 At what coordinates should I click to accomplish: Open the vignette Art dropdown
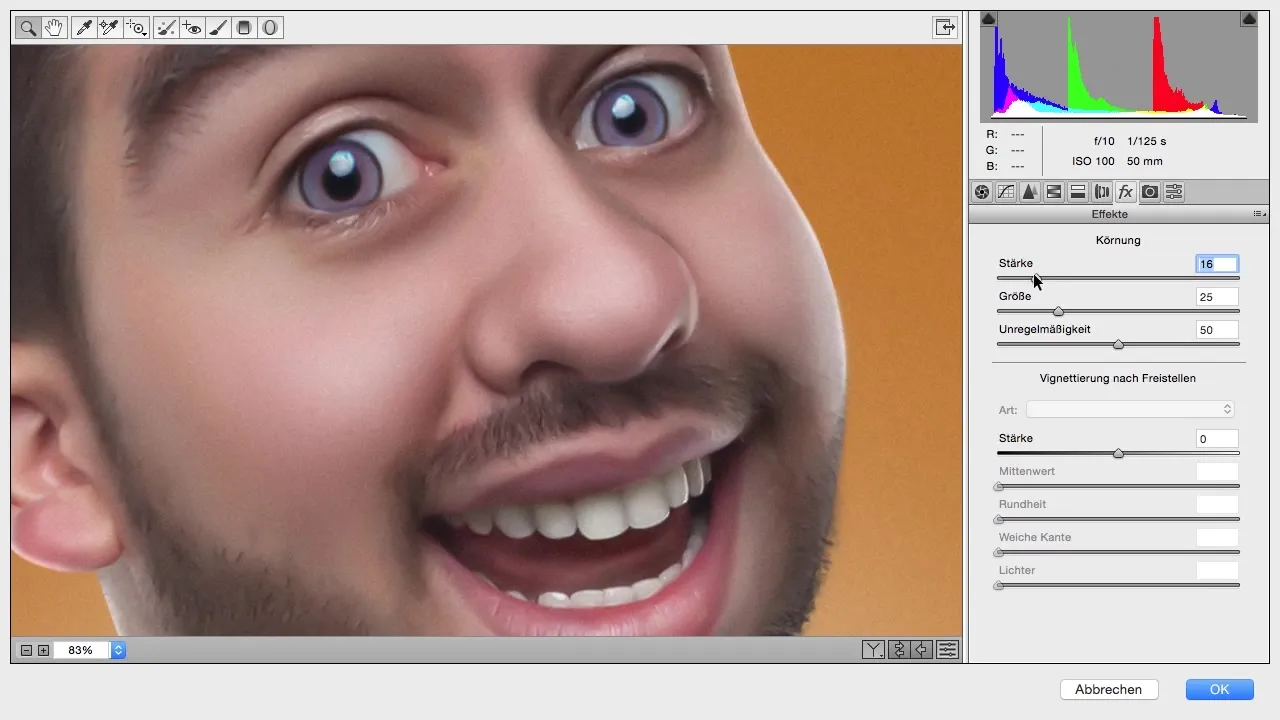pyautogui.click(x=1130, y=409)
